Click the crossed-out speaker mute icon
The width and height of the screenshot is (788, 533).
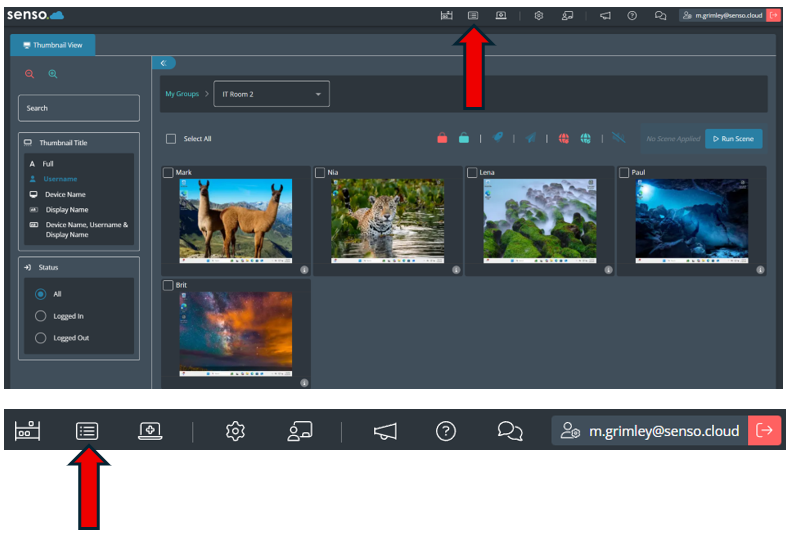pos(619,138)
